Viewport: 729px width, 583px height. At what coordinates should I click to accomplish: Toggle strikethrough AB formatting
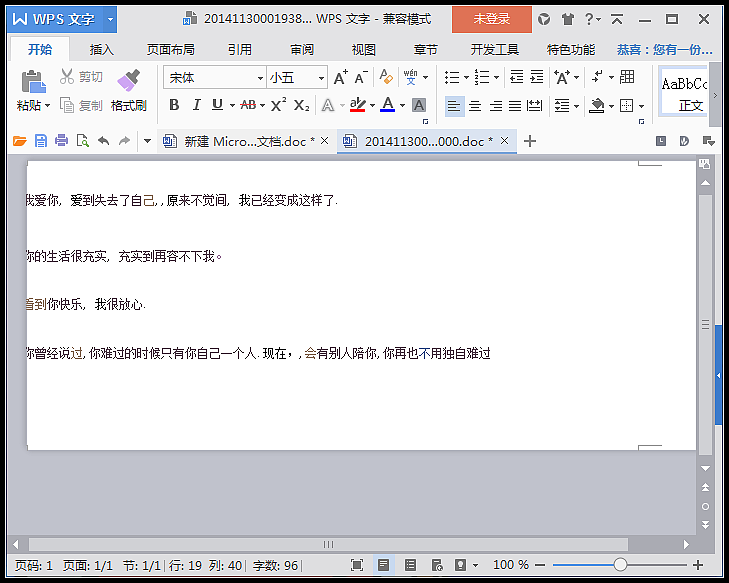click(248, 105)
